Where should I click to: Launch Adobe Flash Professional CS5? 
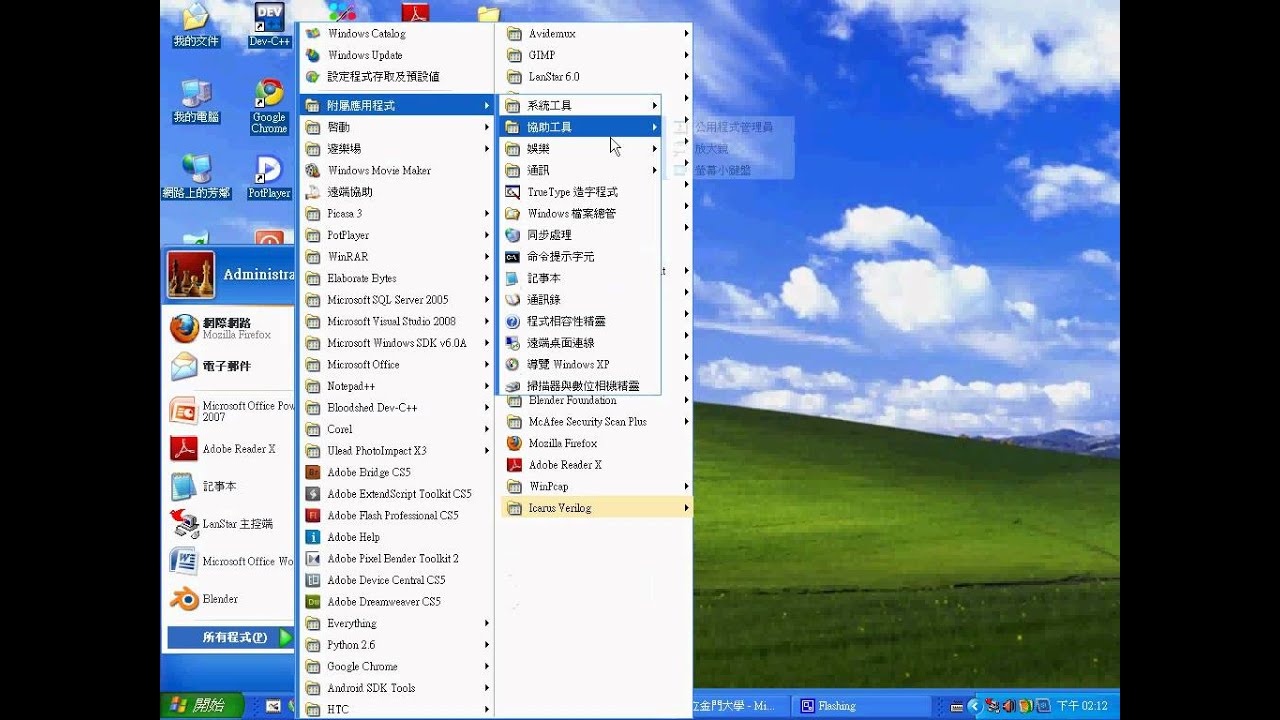[396, 515]
